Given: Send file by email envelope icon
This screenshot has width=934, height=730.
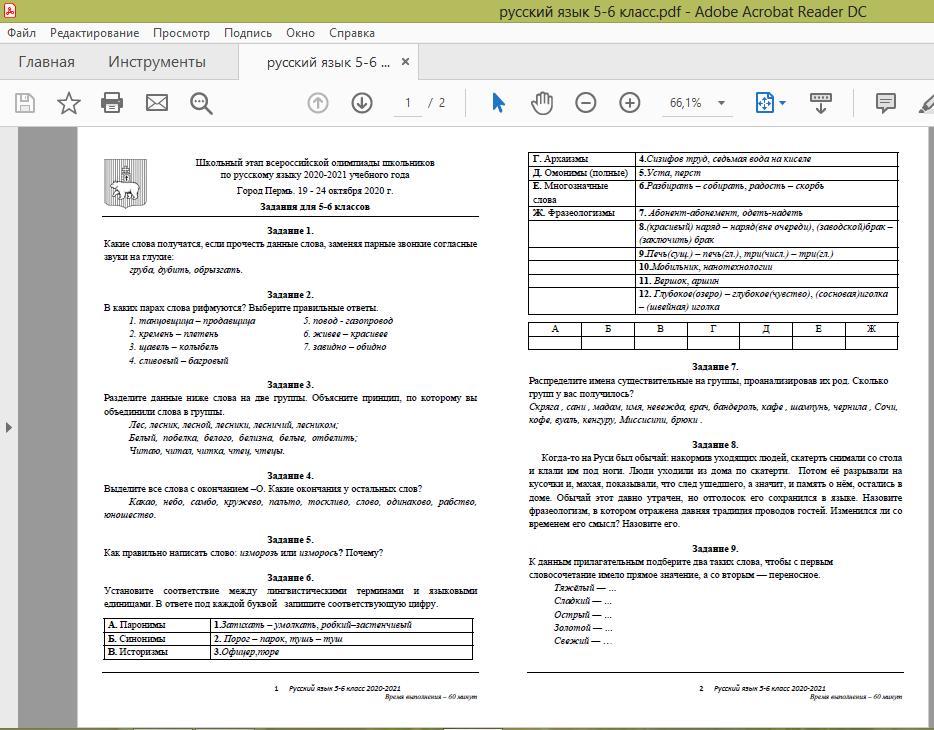Looking at the screenshot, I should point(157,103).
